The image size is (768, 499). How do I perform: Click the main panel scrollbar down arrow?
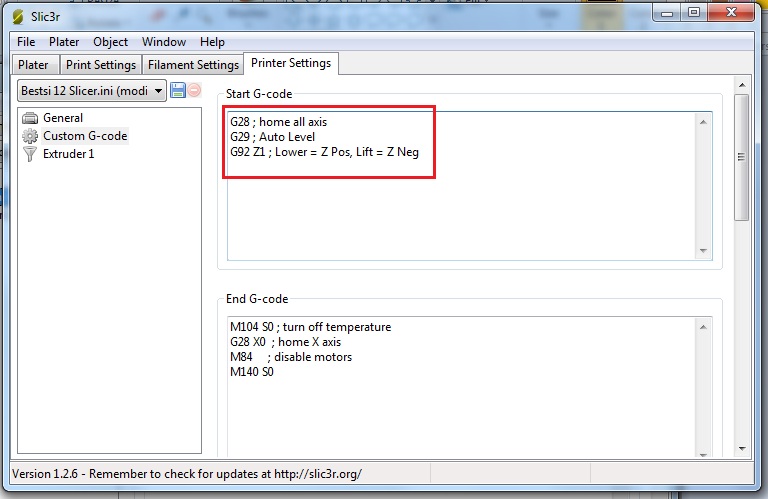coord(742,449)
